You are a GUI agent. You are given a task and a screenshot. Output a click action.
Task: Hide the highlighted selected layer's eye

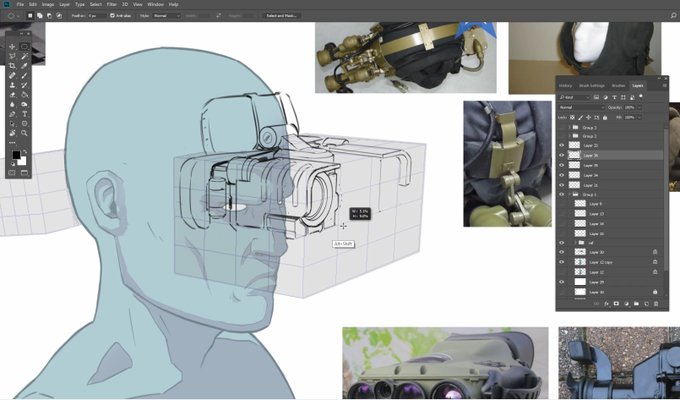tap(562, 155)
